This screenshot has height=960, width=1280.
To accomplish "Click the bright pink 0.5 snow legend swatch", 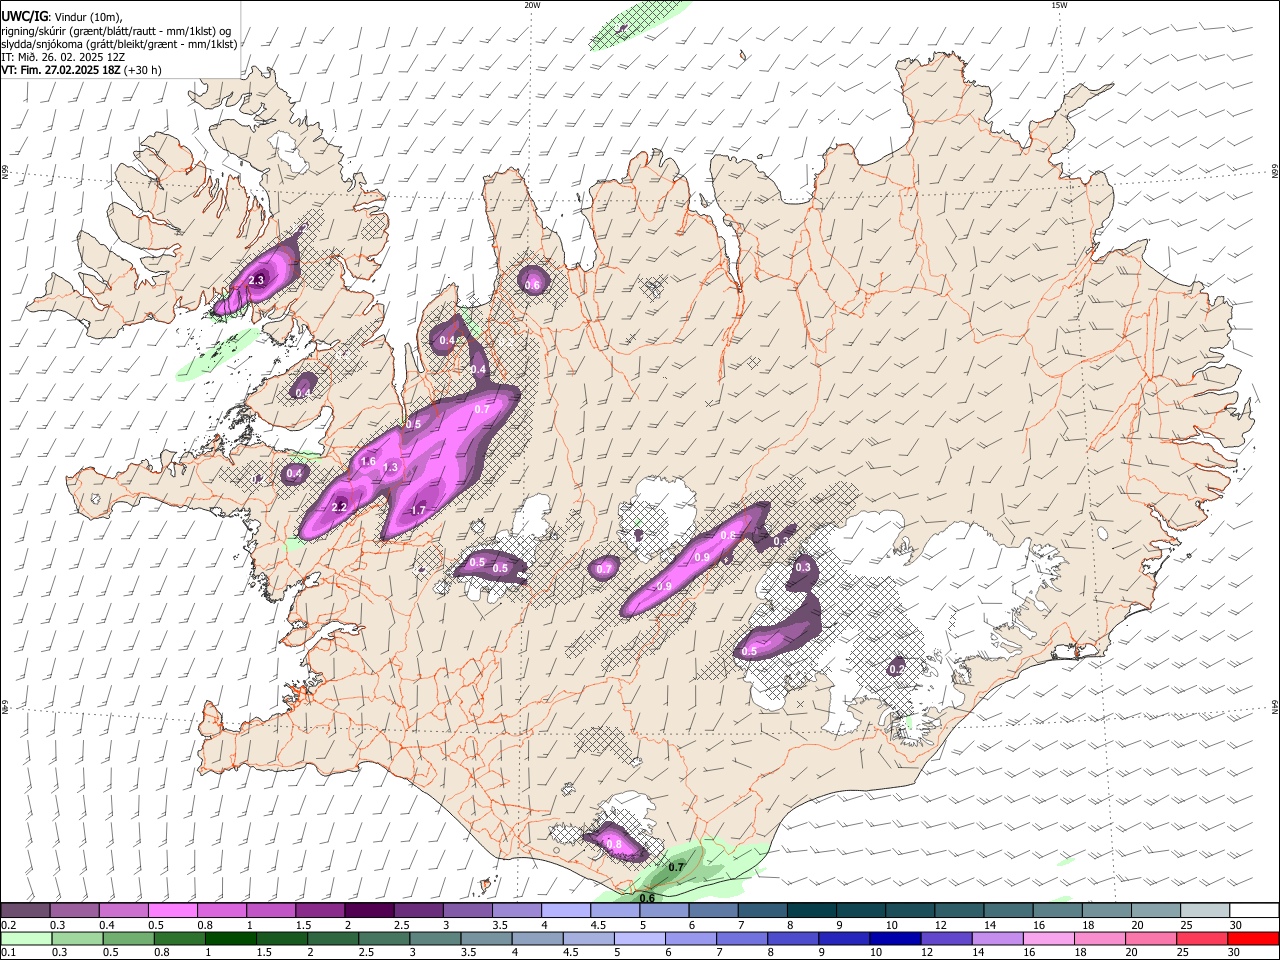I will click(x=173, y=911).
